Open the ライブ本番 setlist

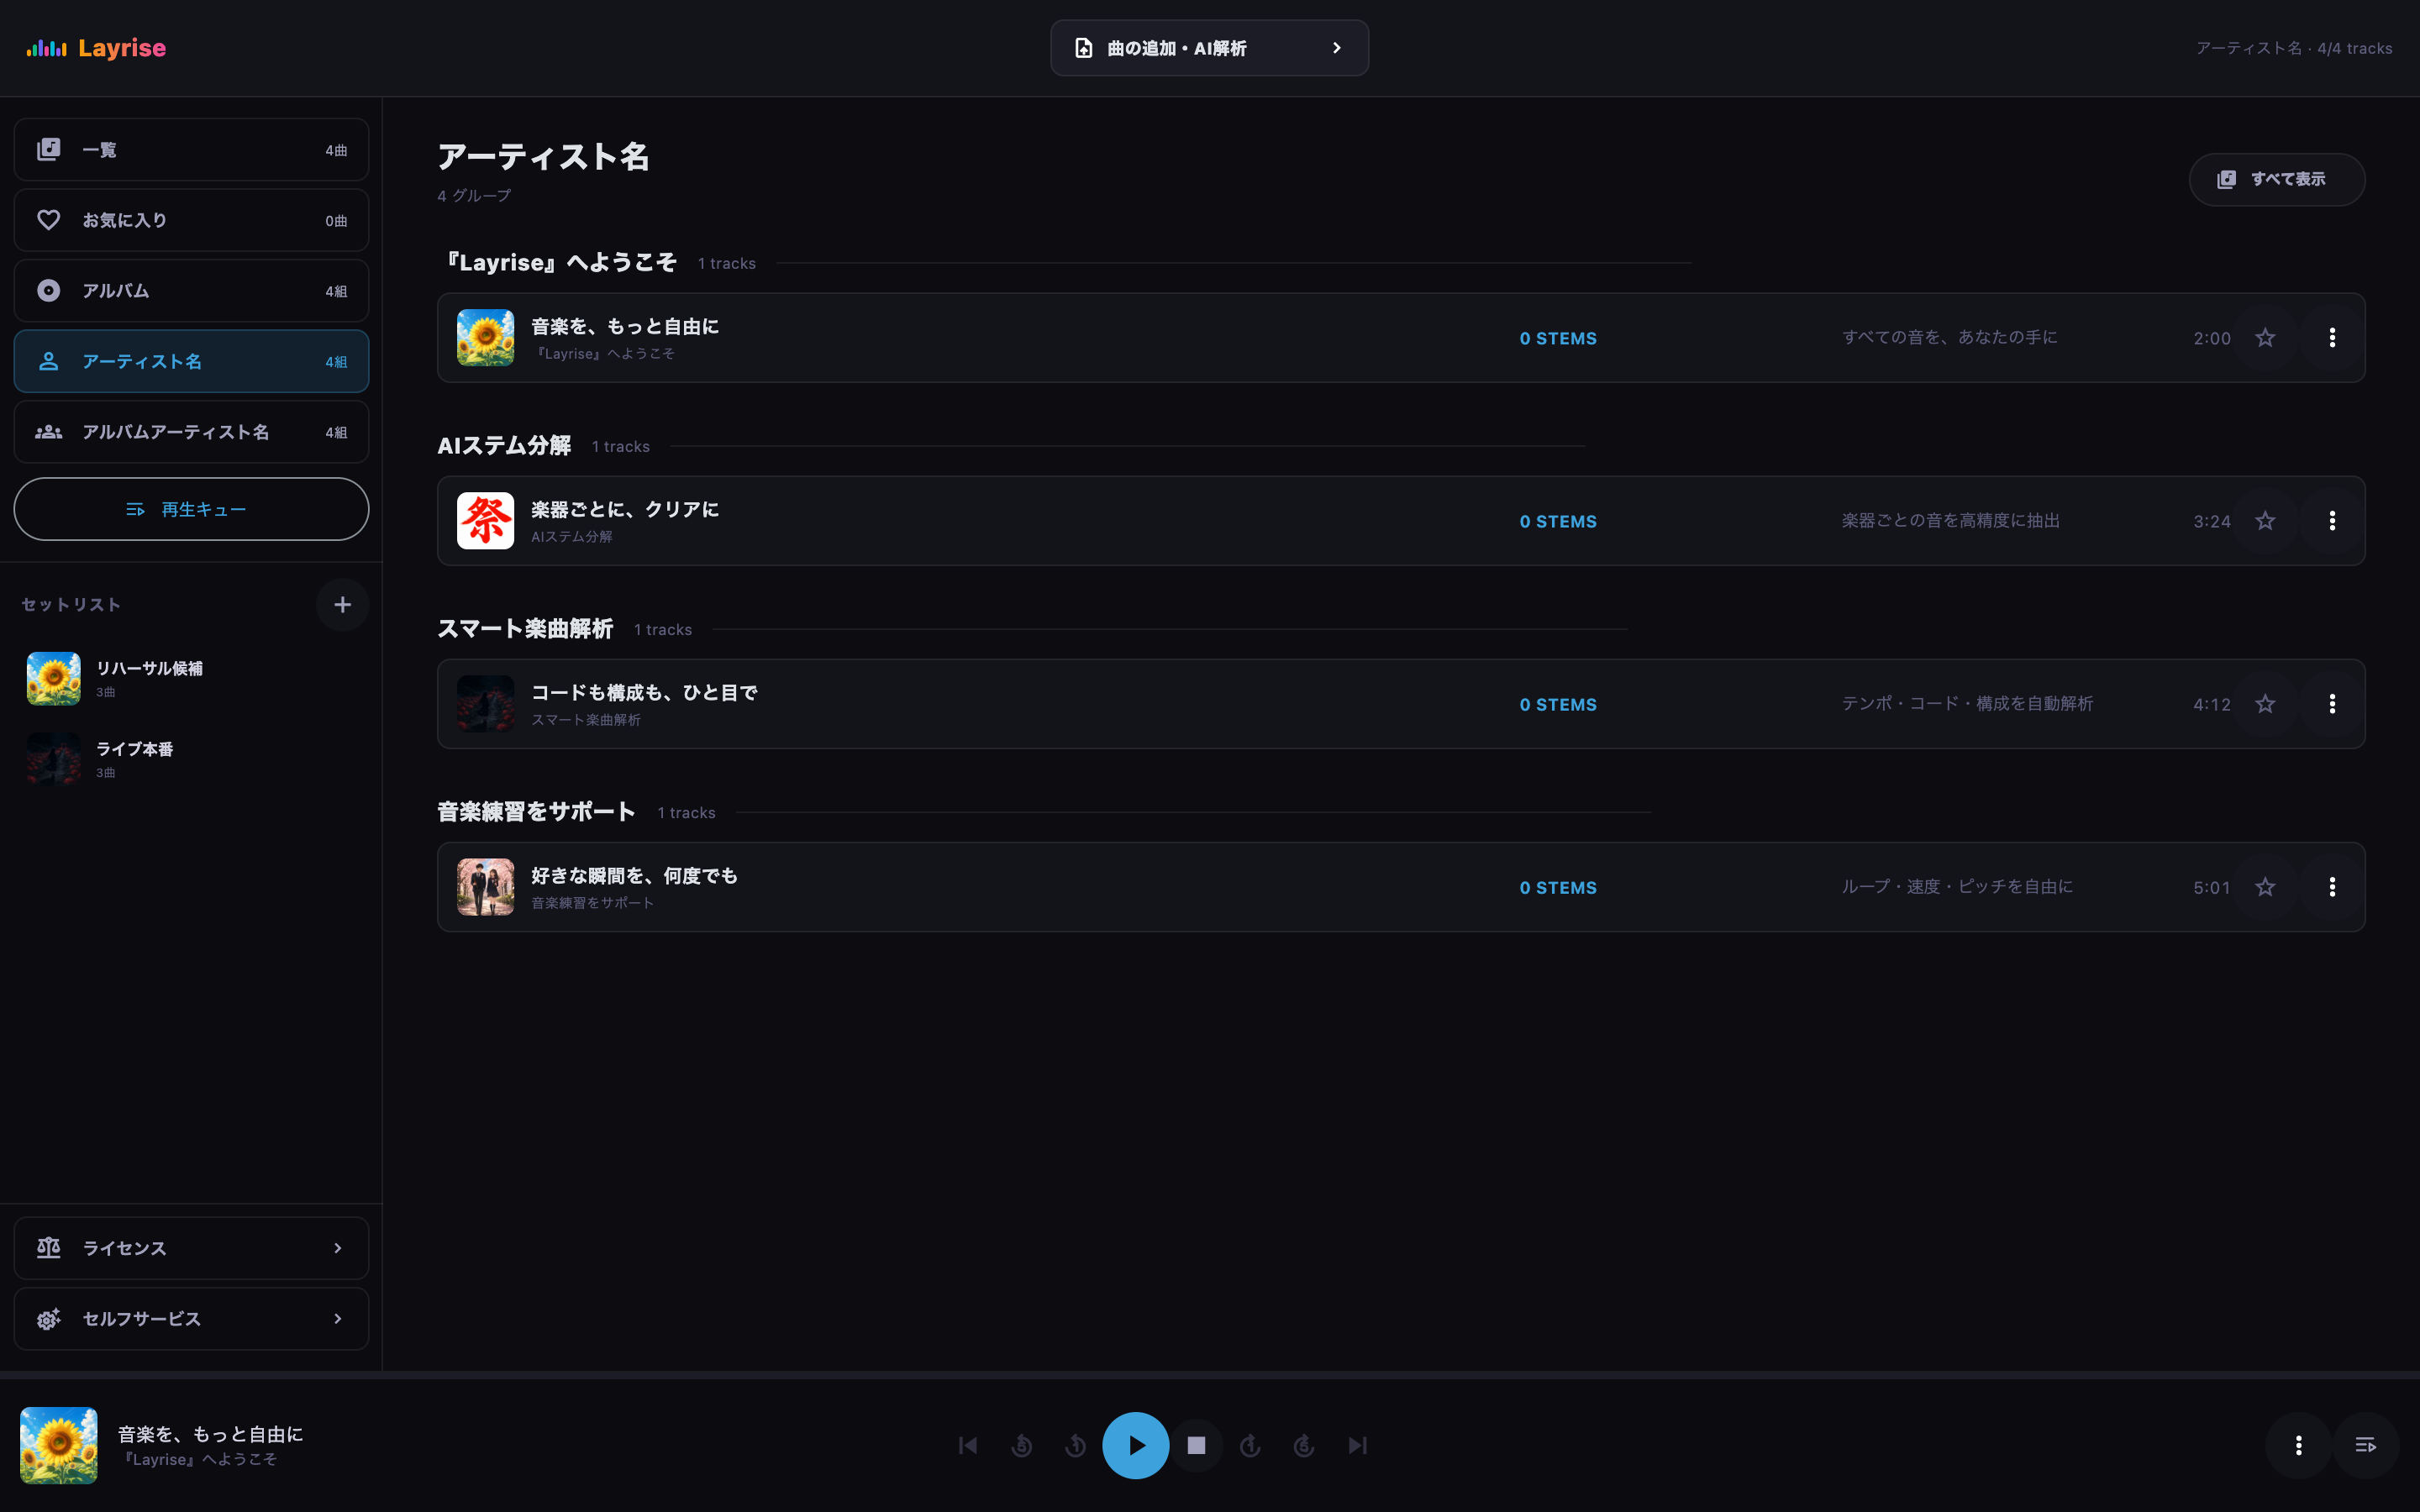pyautogui.click(x=191, y=759)
